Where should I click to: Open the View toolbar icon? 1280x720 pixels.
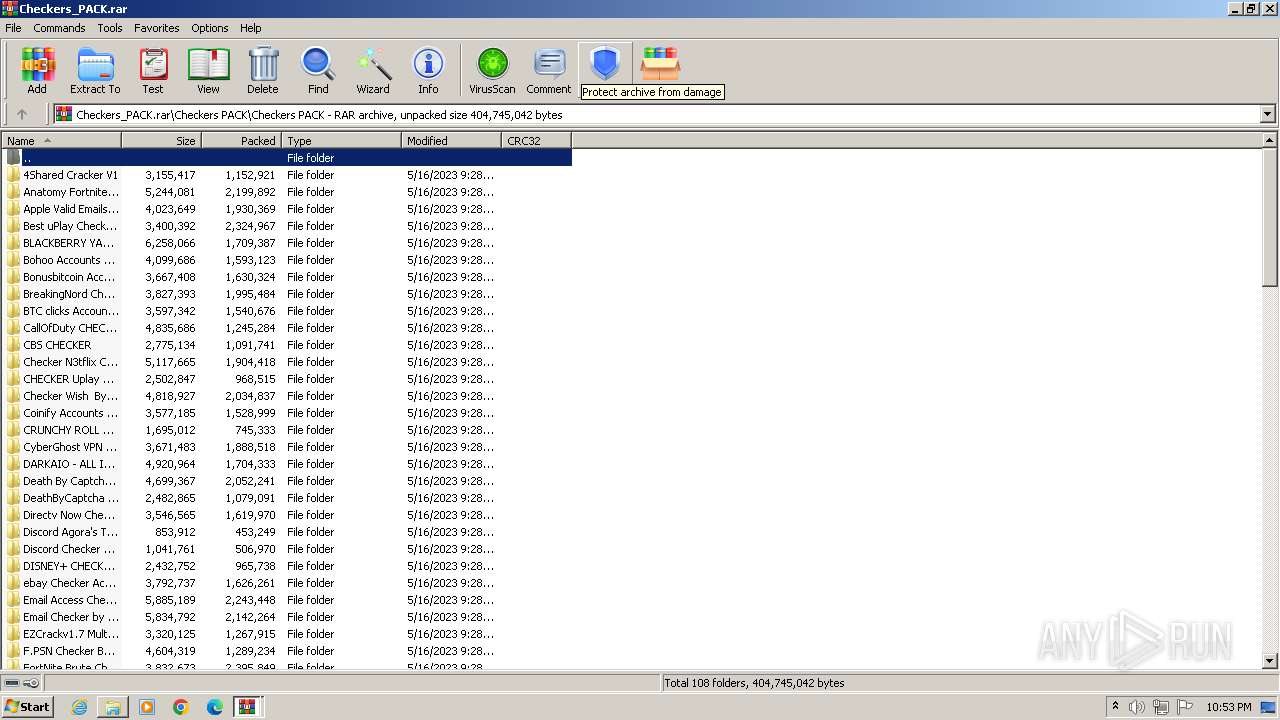pos(208,71)
